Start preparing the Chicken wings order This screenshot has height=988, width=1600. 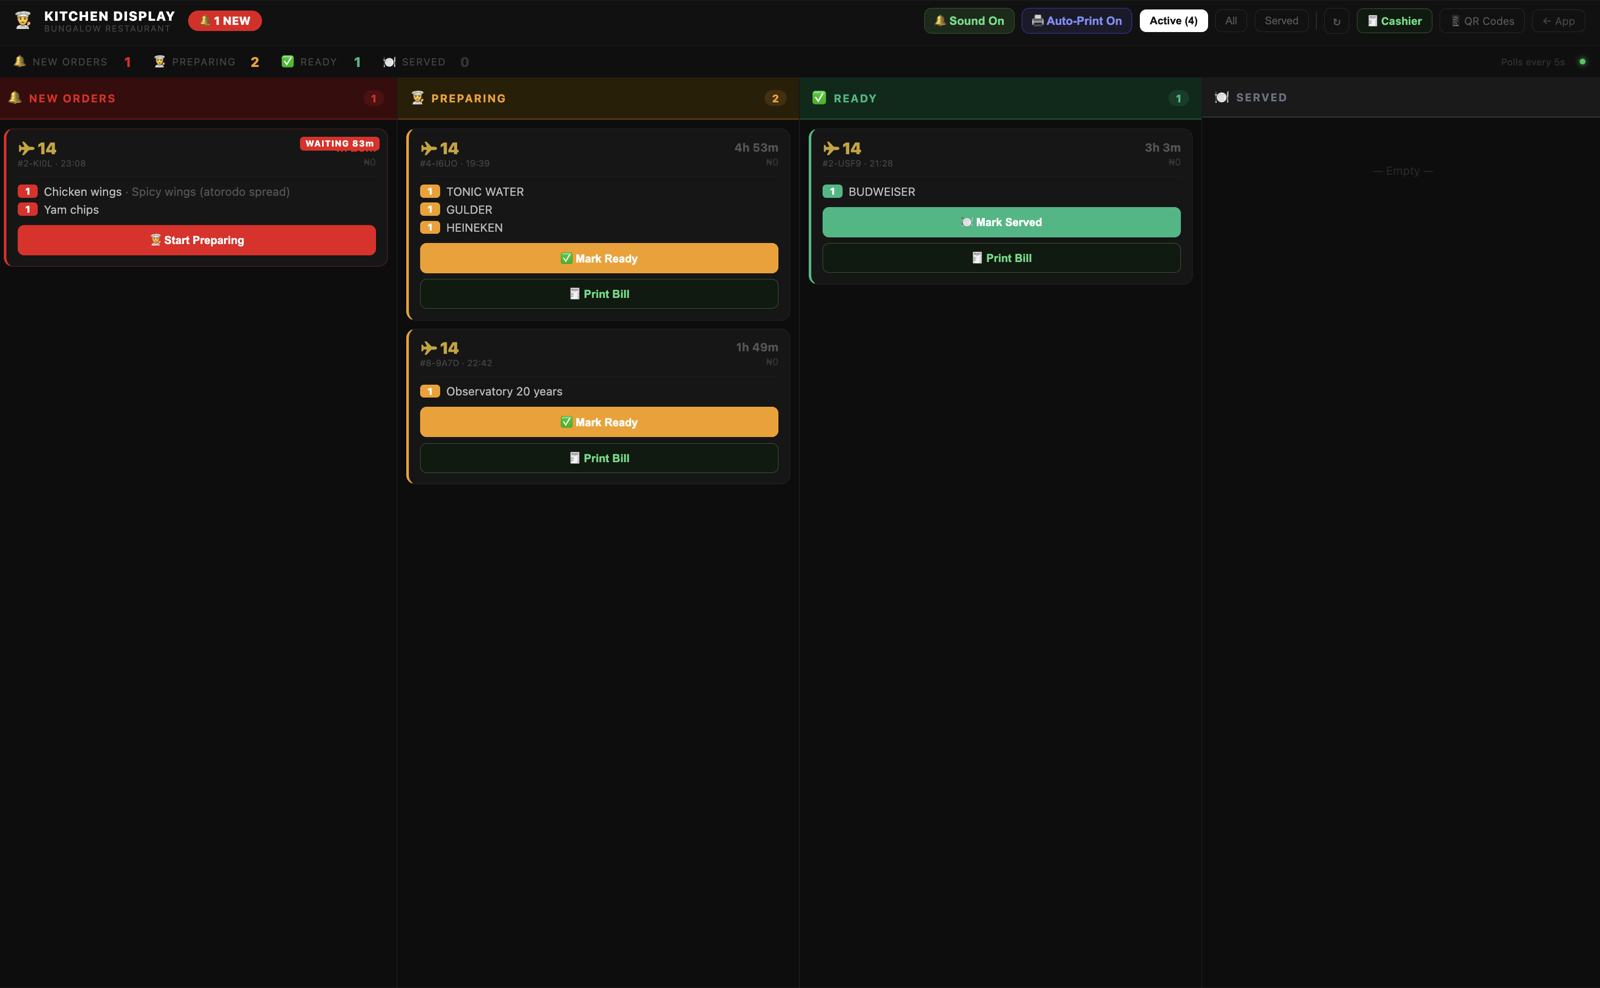(197, 240)
